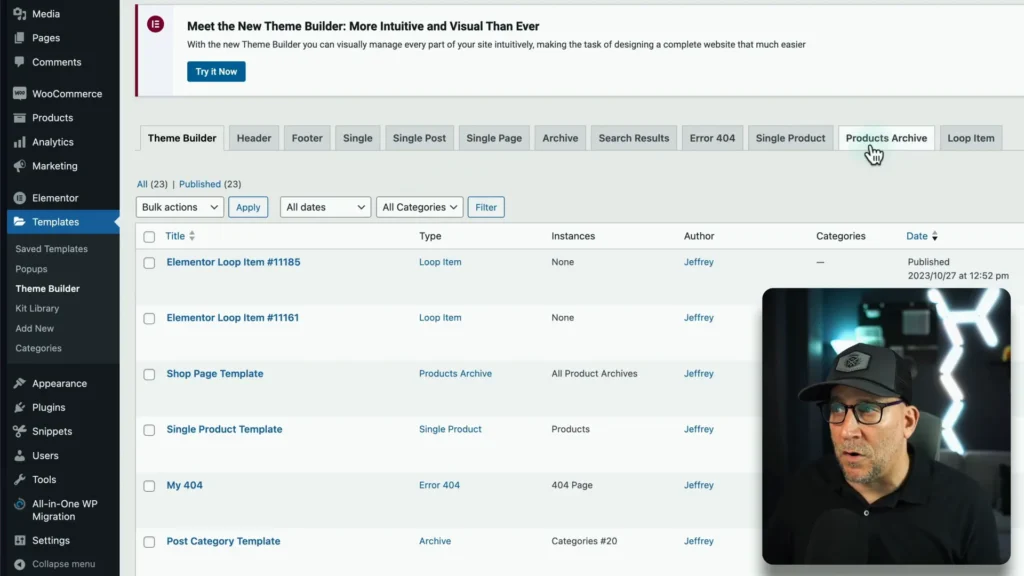Click the Products Archive type link
The image size is (1024, 576).
(455, 374)
